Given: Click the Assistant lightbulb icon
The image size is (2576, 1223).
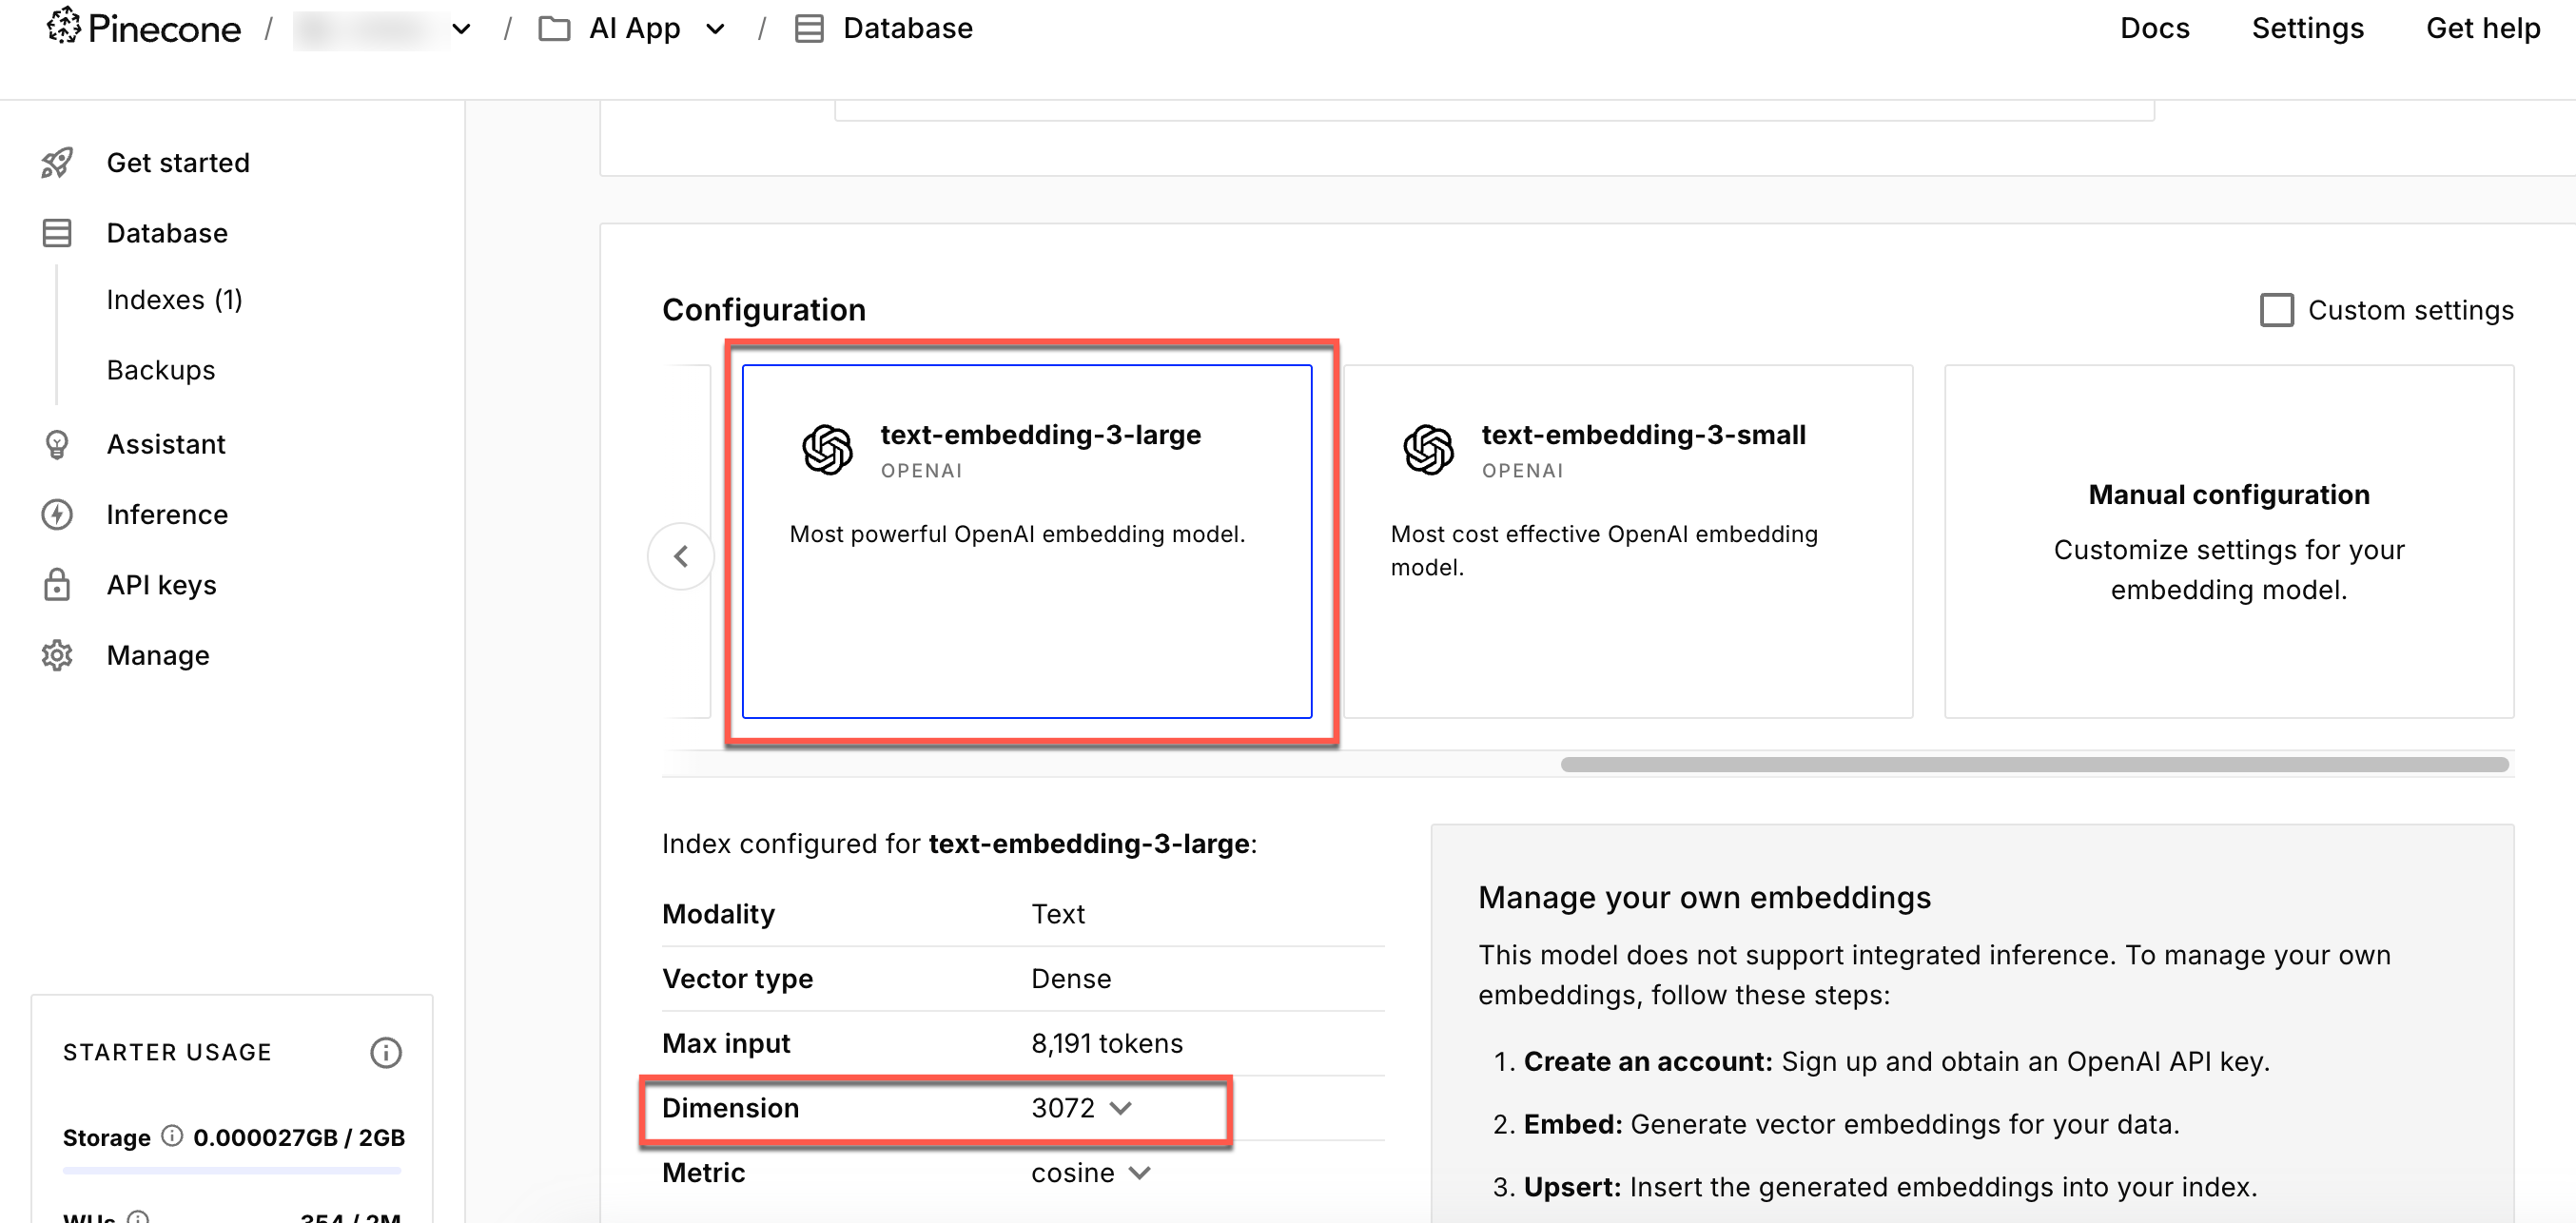Looking at the screenshot, I should click(57, 444).
